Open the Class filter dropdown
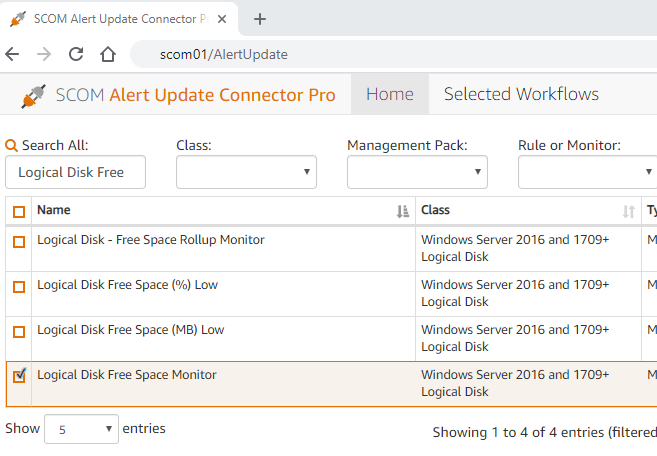 (246, 172)
